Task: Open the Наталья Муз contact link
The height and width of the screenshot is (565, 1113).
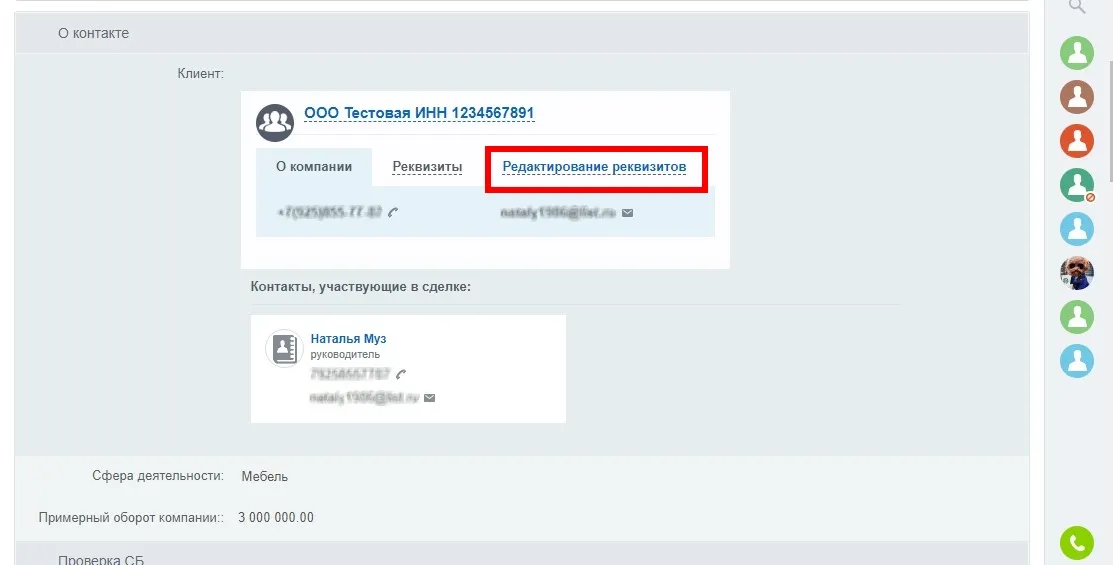Action: pos(348,339)
